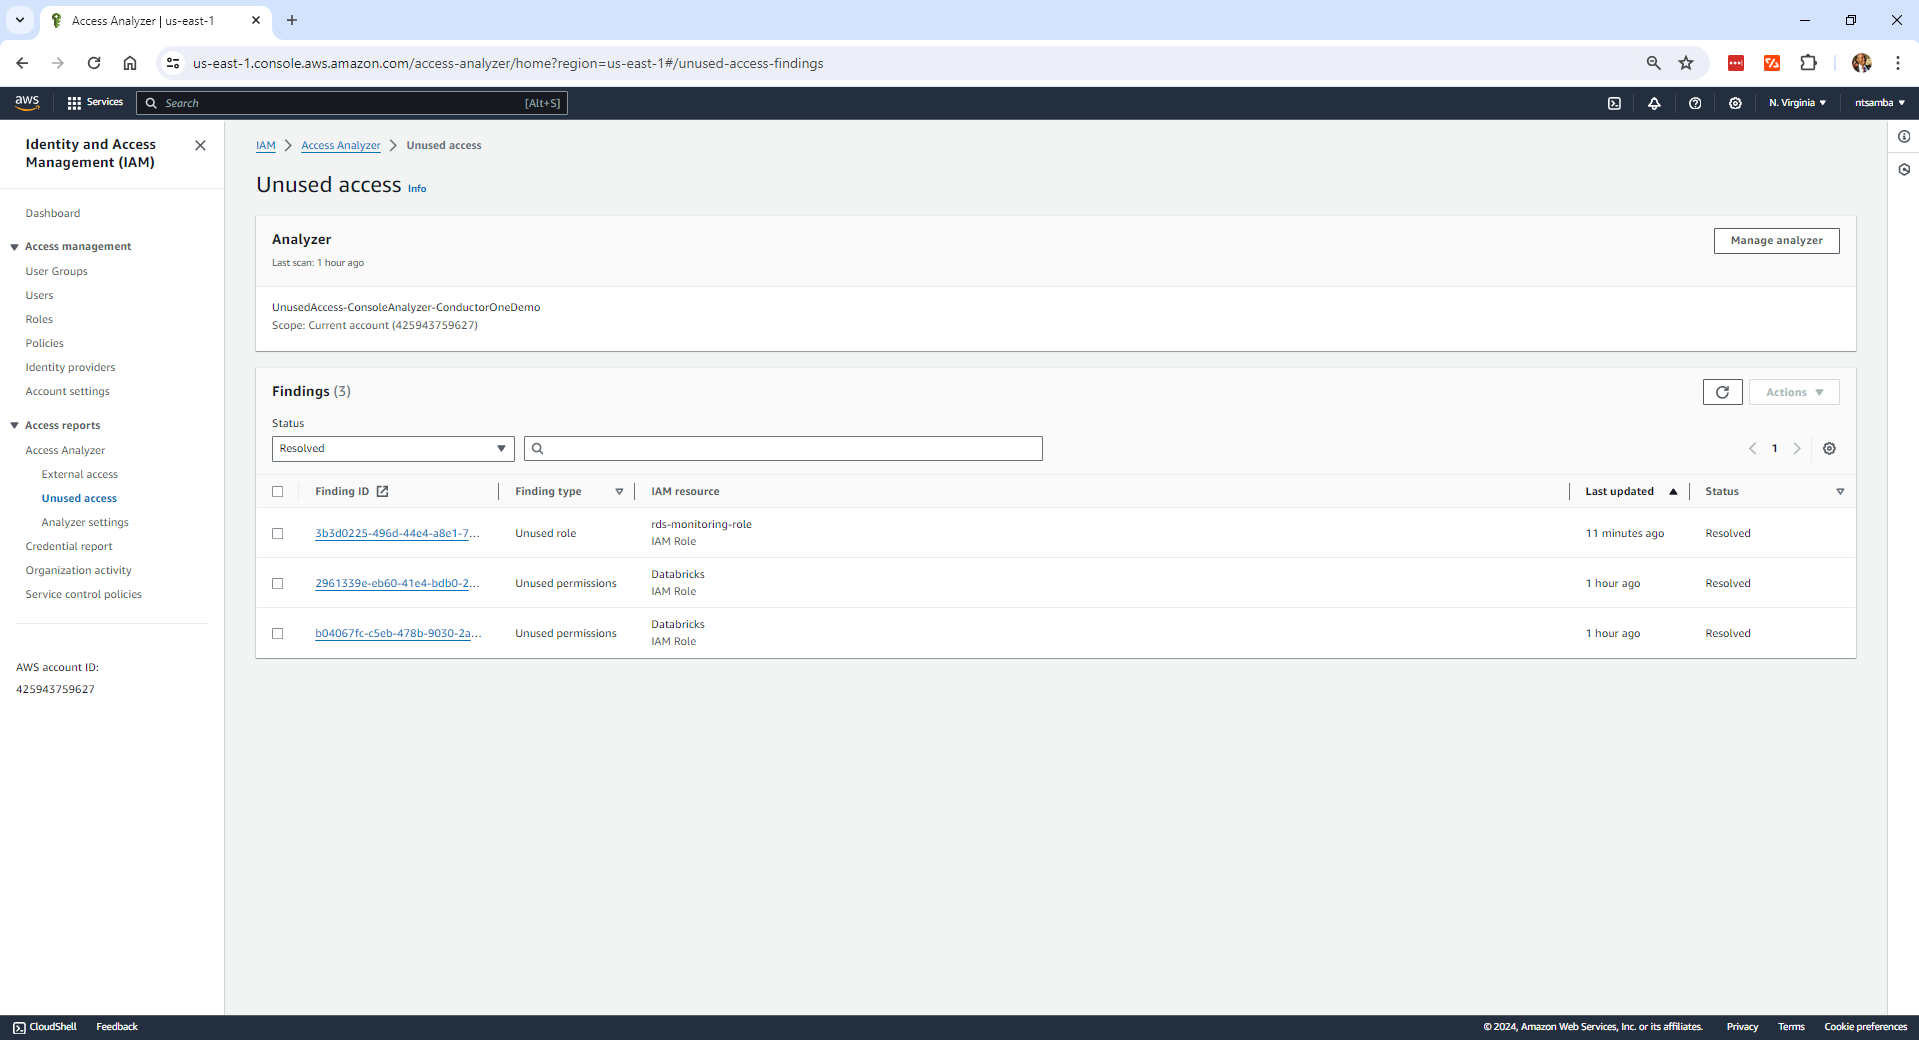Open the Resolved status filter dropdown
Viewport: 1919px width, 1040px height.
(x=393, y=449)
